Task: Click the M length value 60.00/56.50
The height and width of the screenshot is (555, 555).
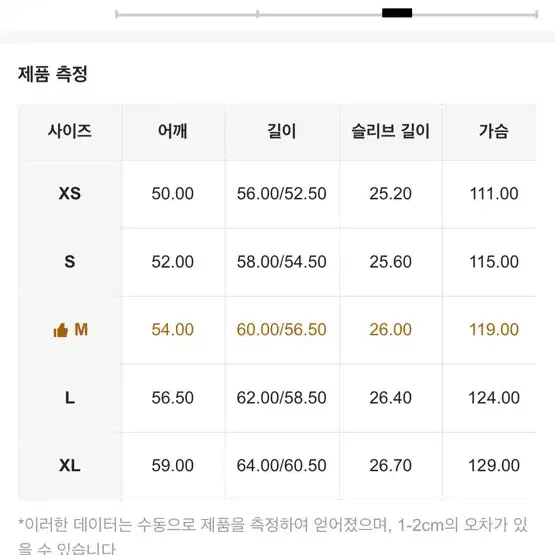Action: 282,330
